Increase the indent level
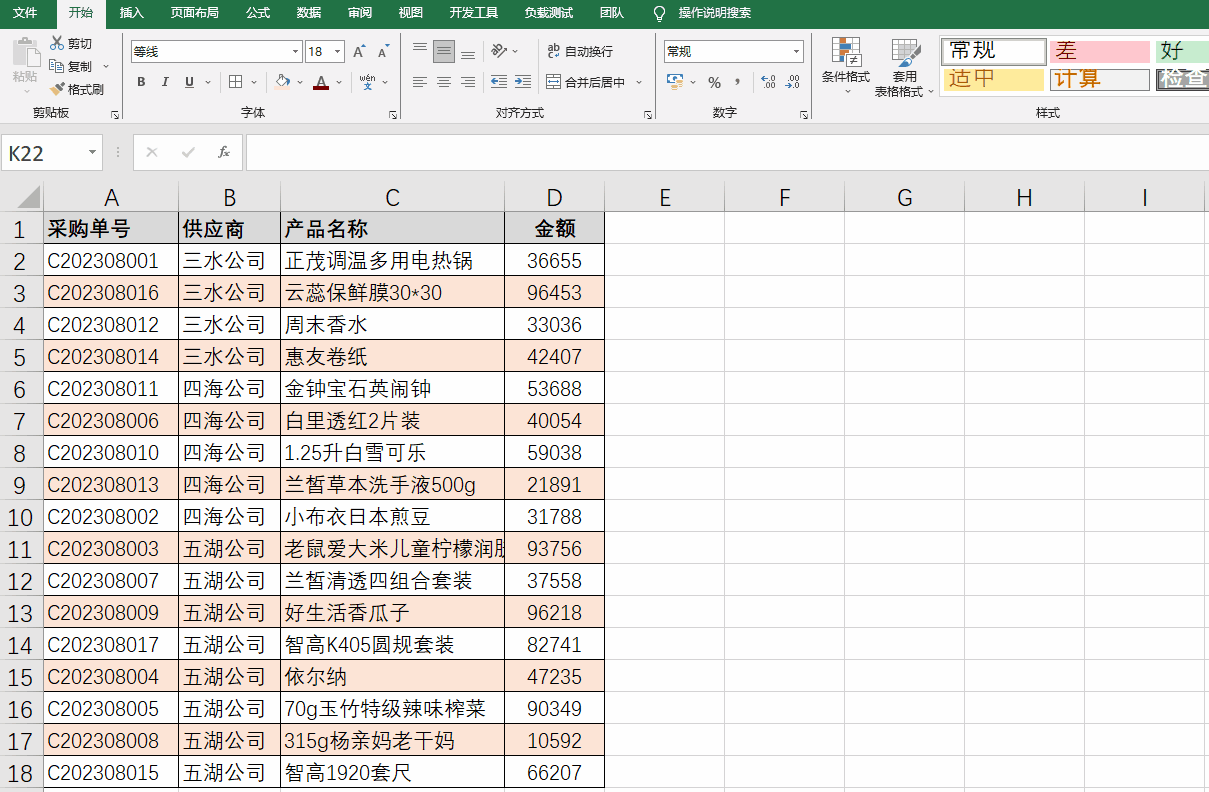This screenshot has height=792, width=1209. pos(522,82)
